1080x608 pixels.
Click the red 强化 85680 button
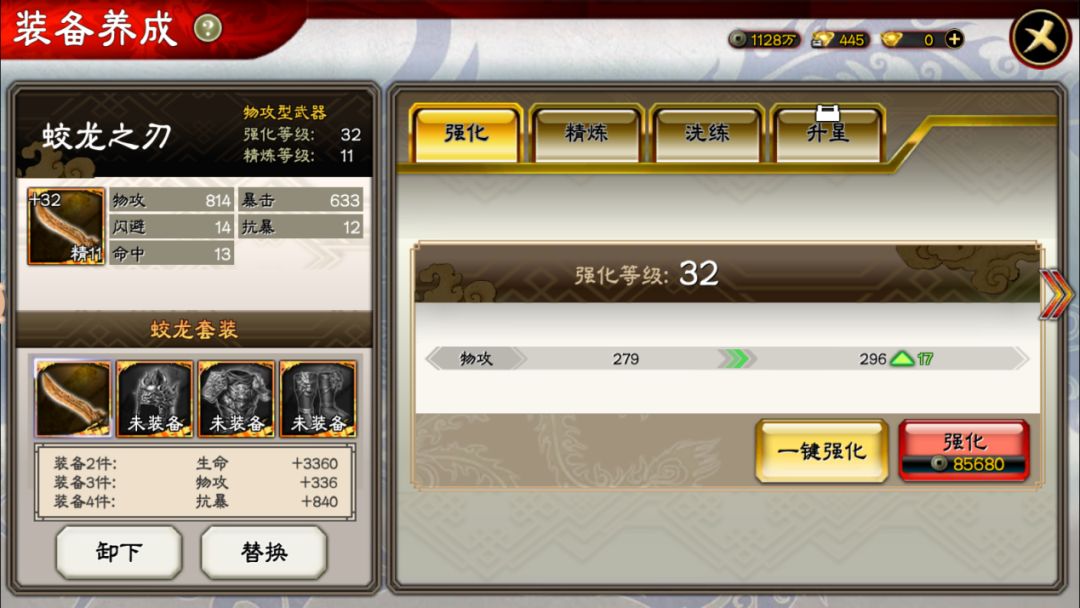point(964,451)
